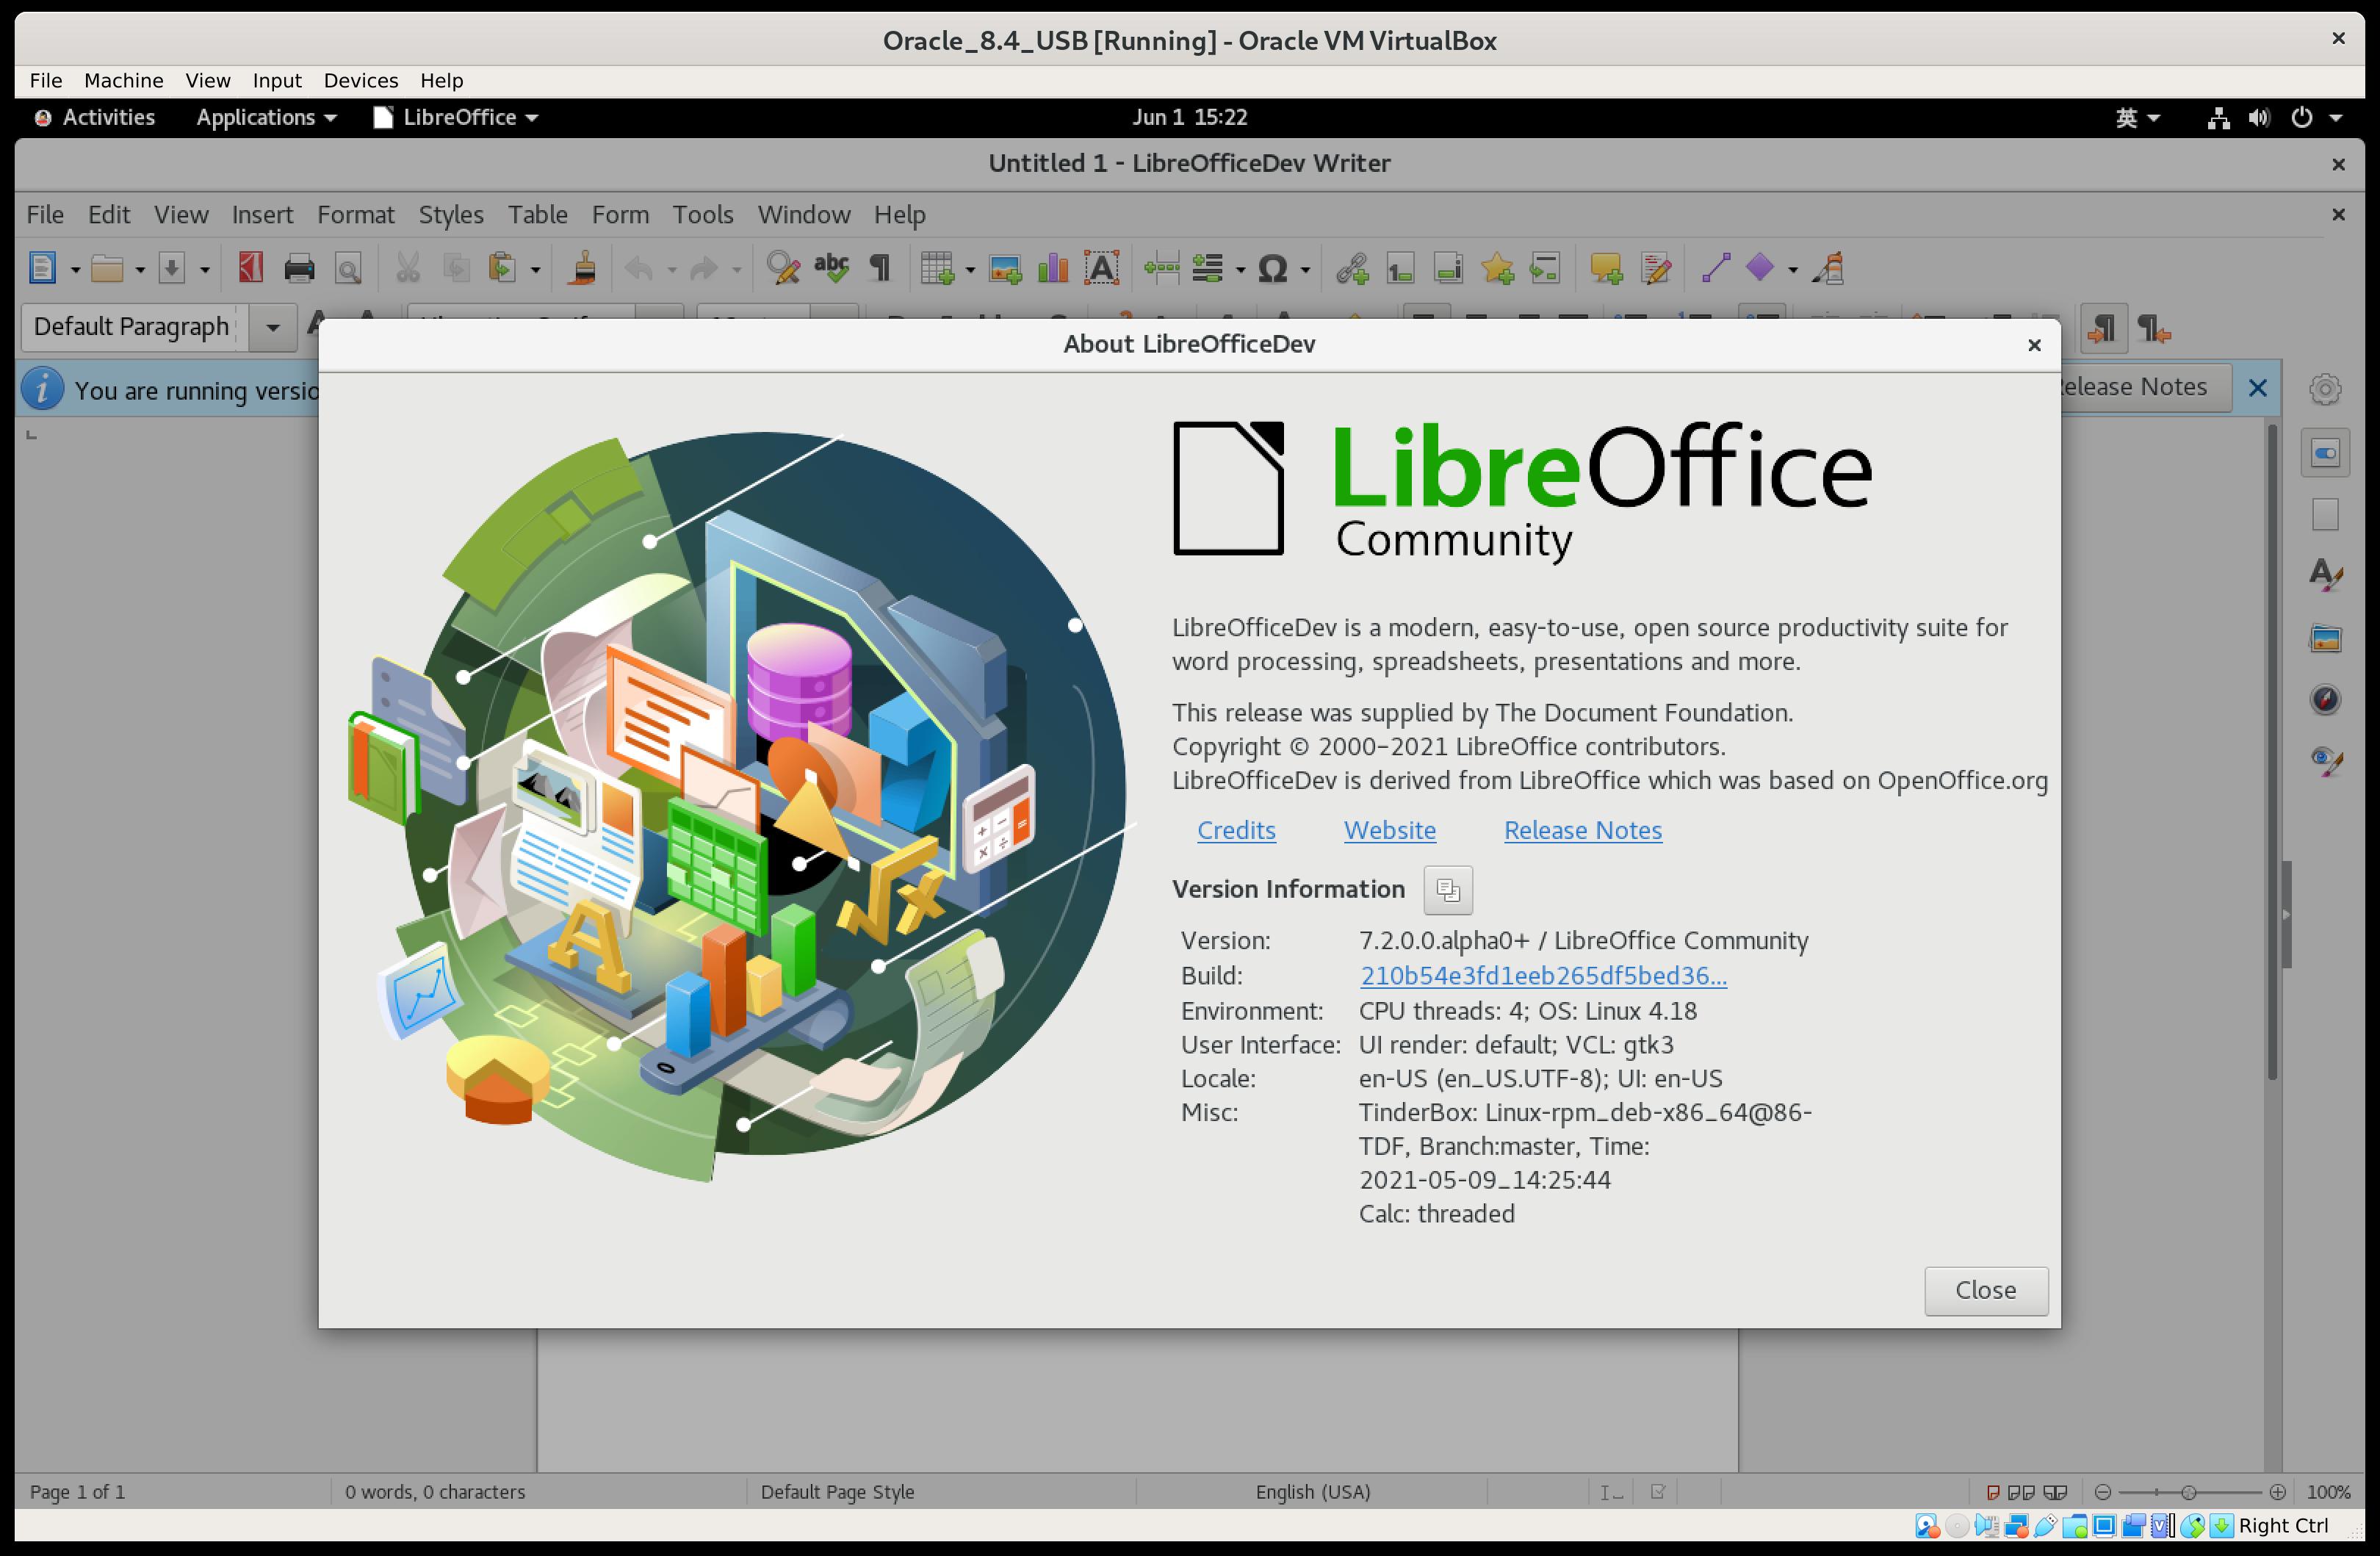Viewport: 2380px width, 1556px height.
Task: Open the Table menu in Writer
Action: (537, 214)
